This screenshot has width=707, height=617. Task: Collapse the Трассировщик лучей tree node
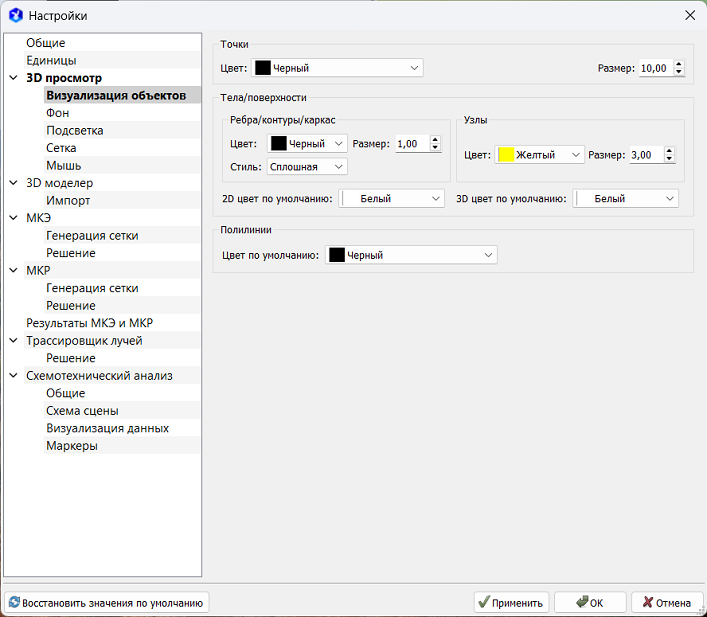[13, 341]
